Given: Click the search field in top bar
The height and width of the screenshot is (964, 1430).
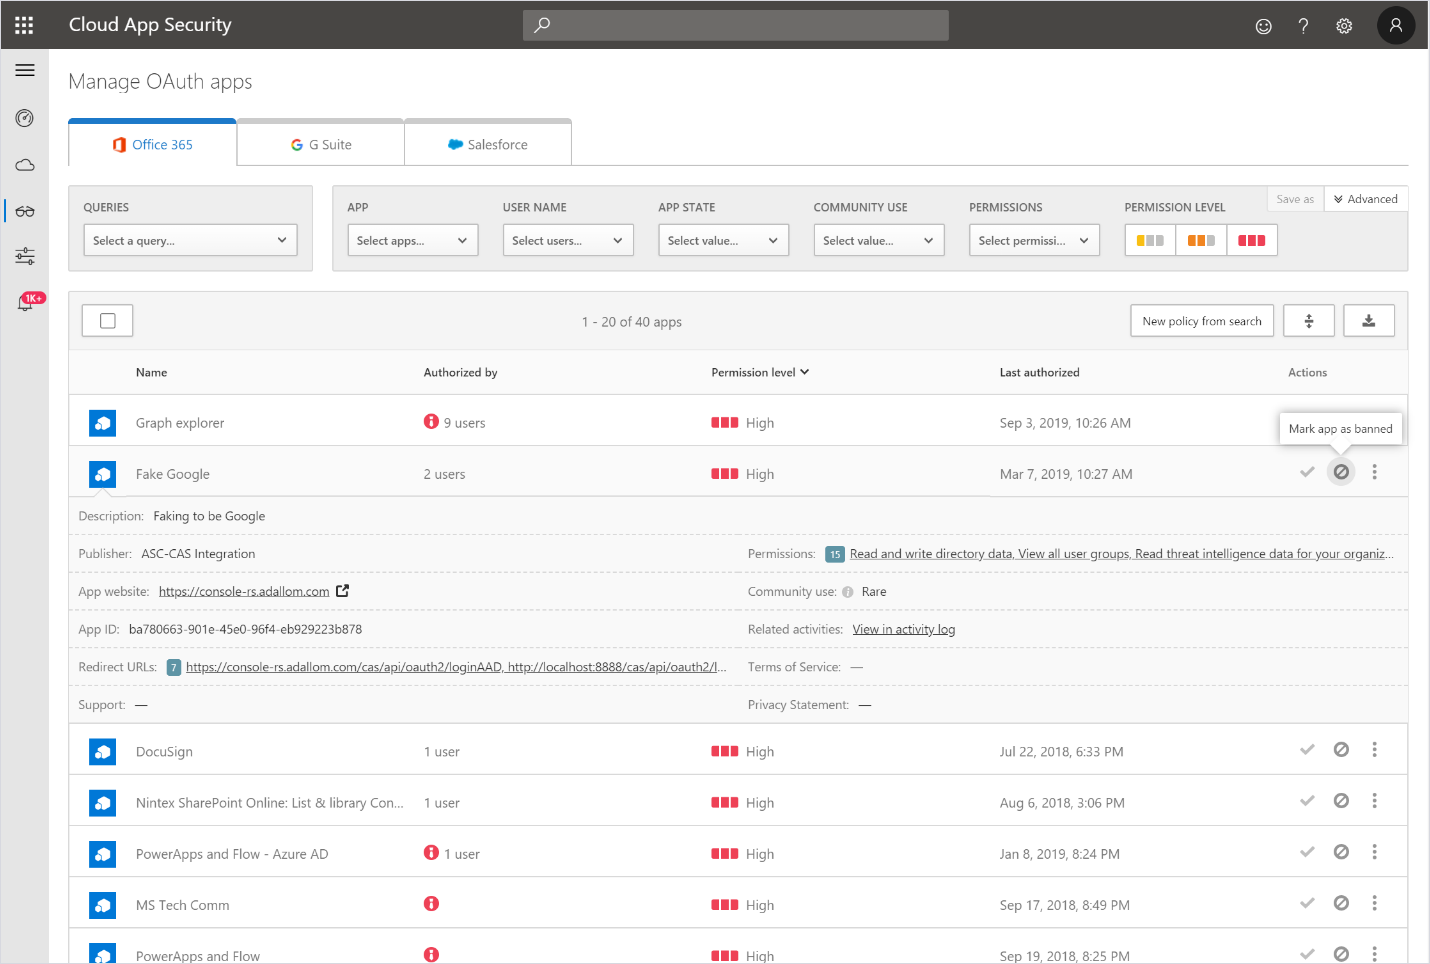Looking at the screenshot, I should [735, 25].
